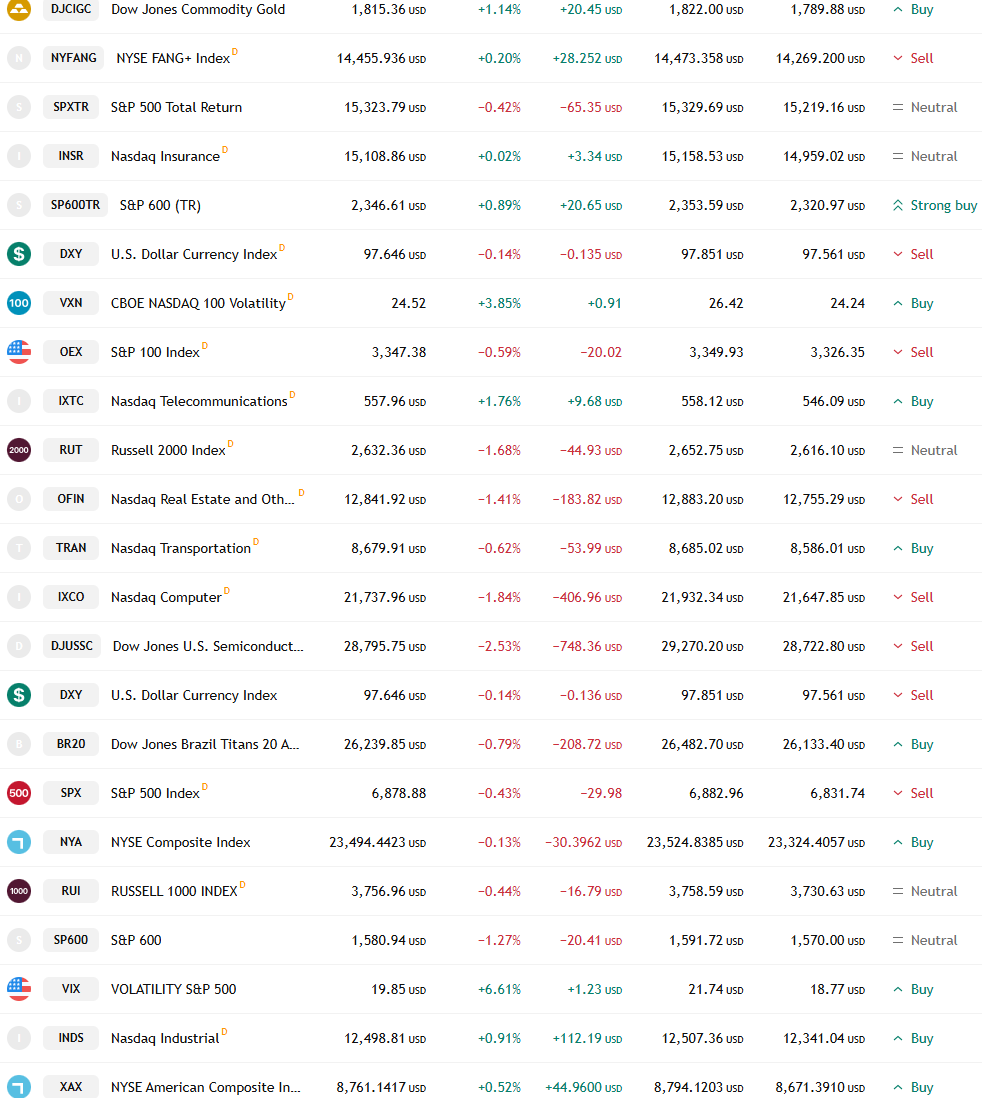
Task: Click the +6.61% change for VIX
Action: [499, 990]
